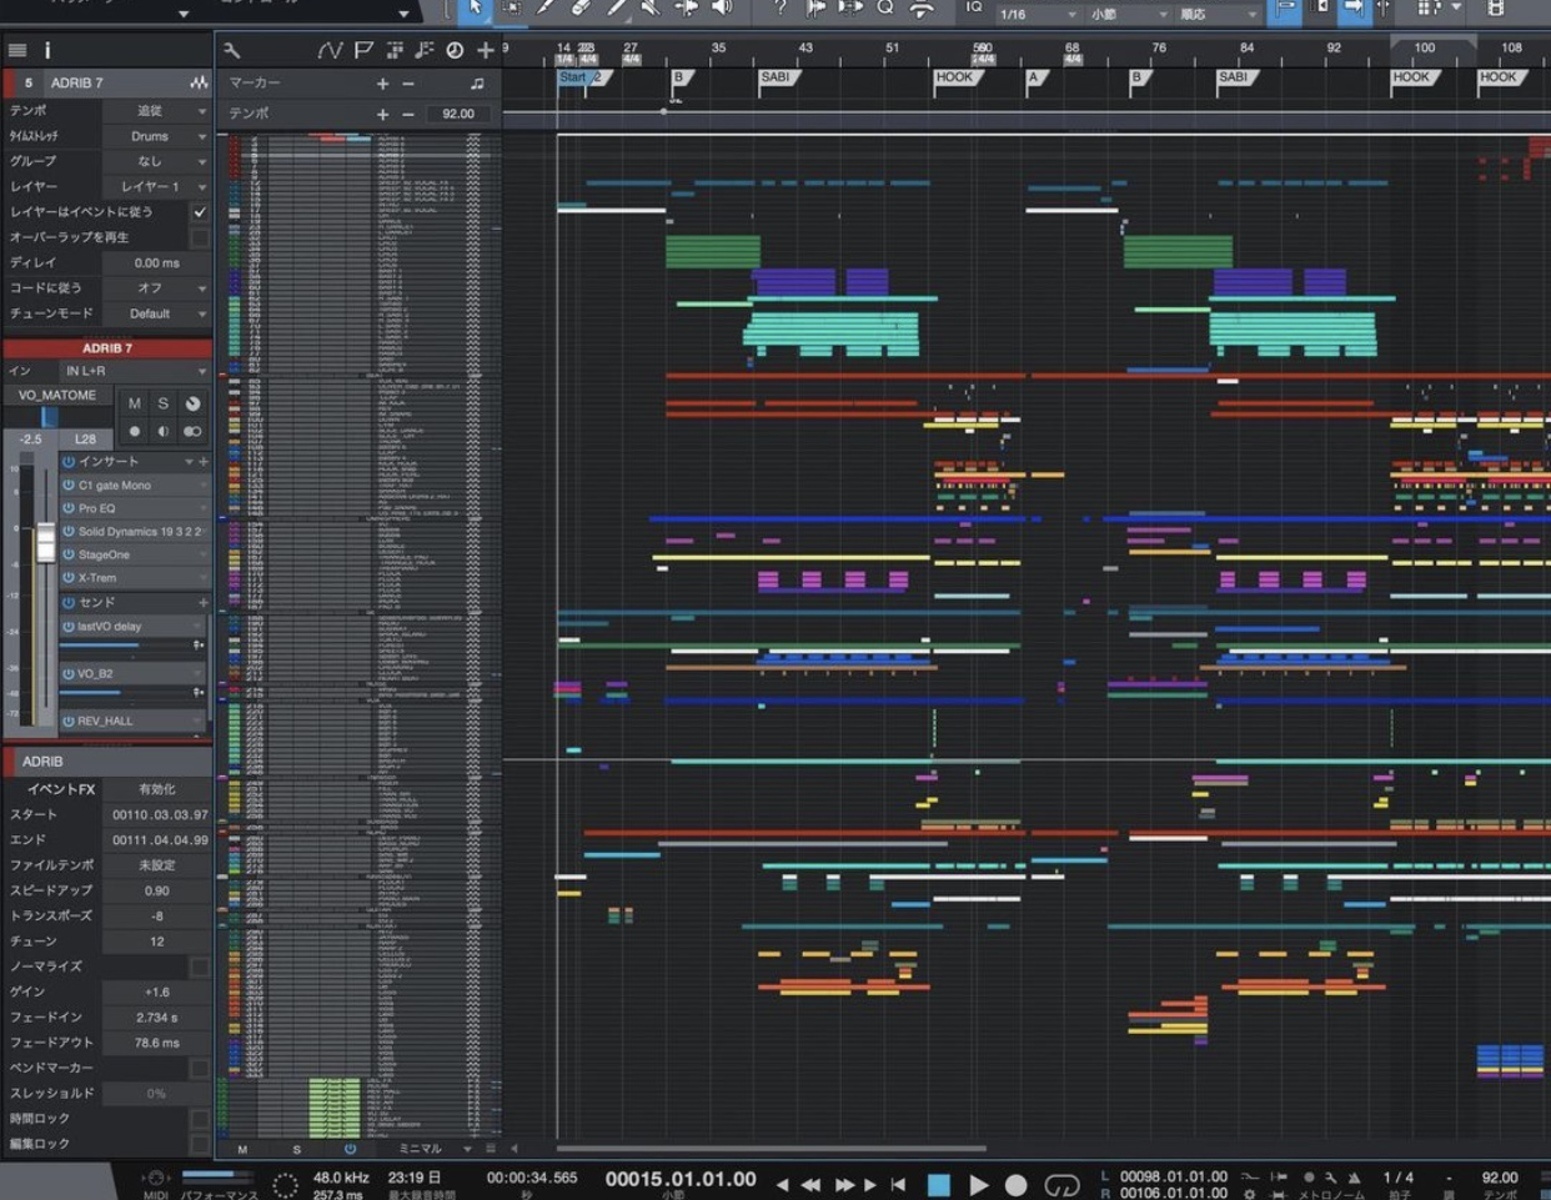Bypass the Pro EQ insert power button
The height and width of the screenshot is (1200, 1551).
[69, 509]
